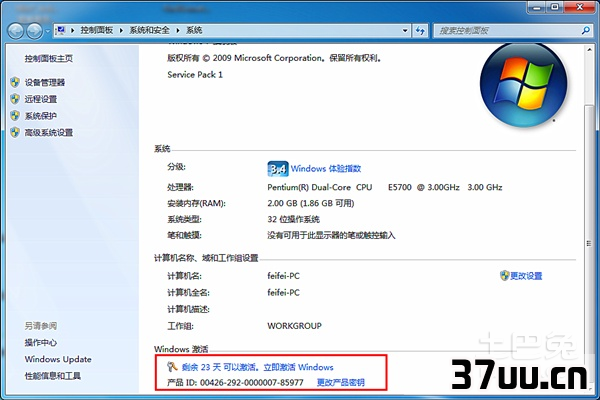Open the address bar history dropdown
600x400 pixels.
pyautogui.click(x=405, y=31)
